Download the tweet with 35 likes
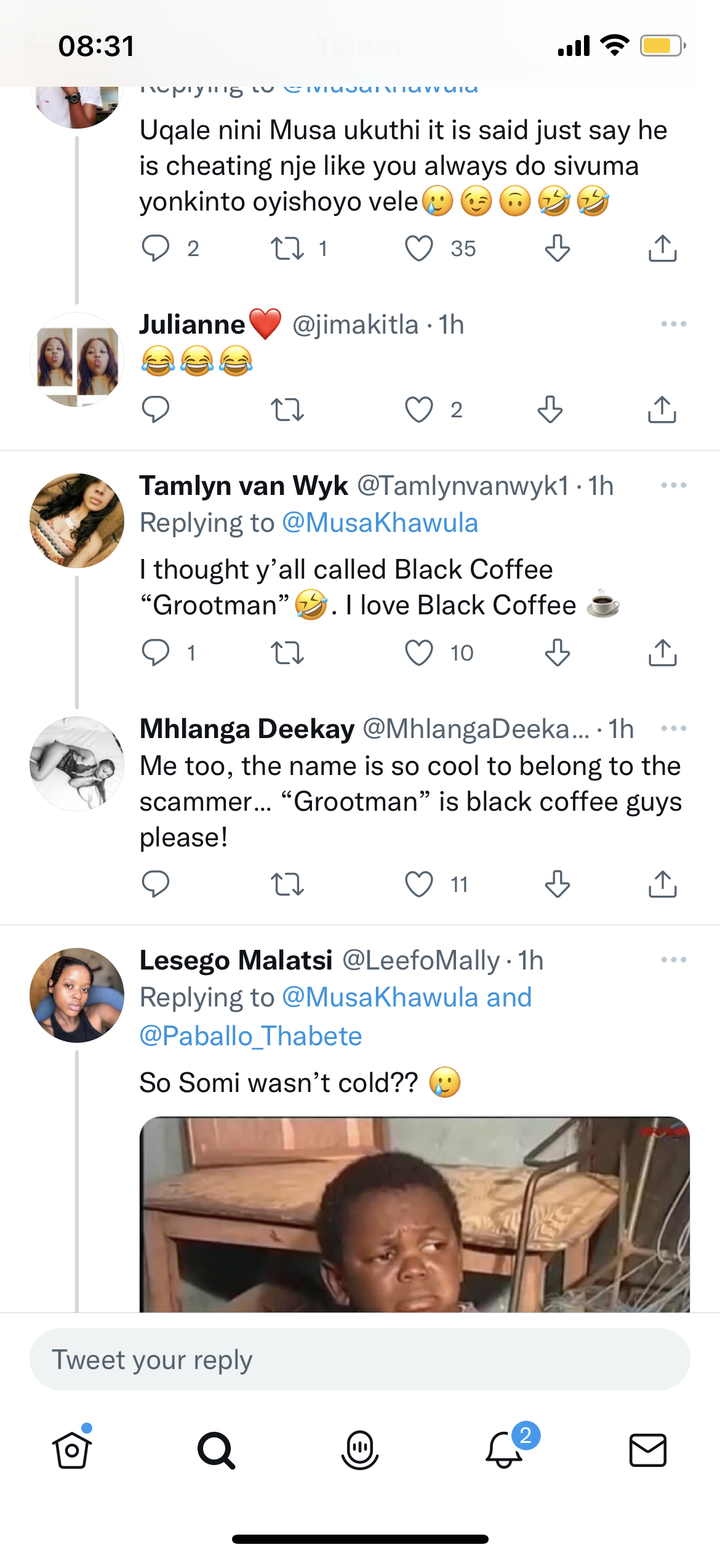Viewport: 720px width, 1558px height. 557,248
